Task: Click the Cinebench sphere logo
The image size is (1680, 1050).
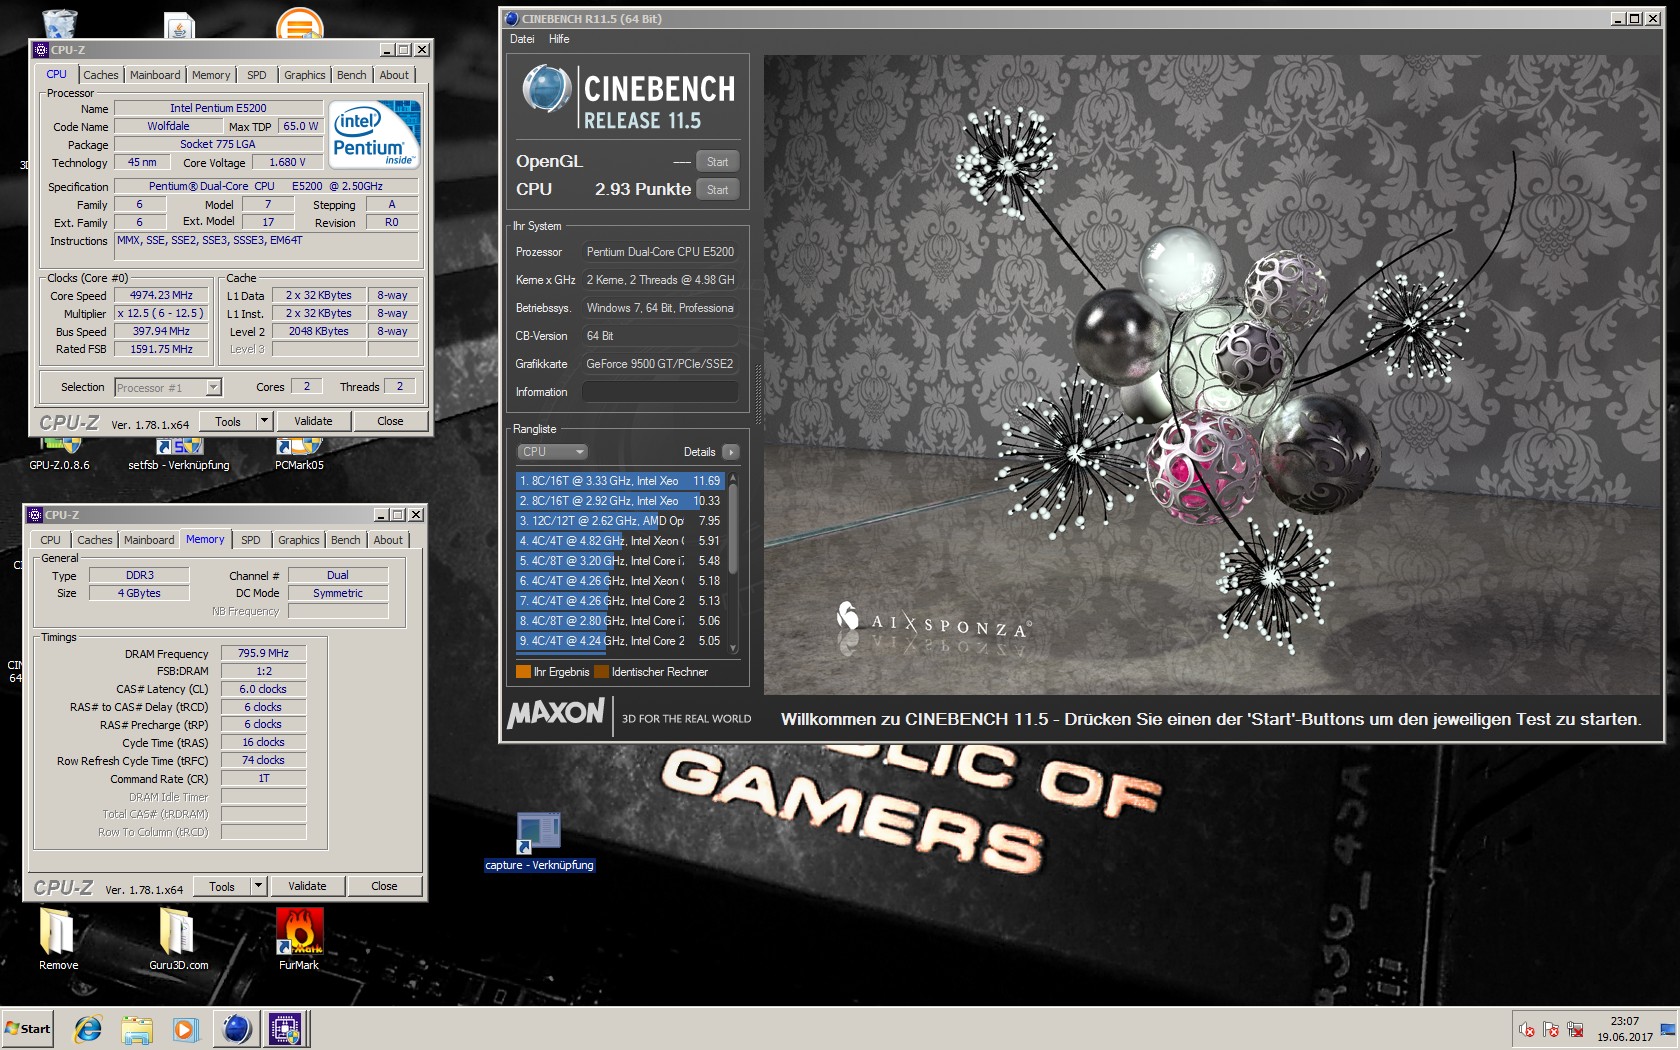Action: (546, 88)
